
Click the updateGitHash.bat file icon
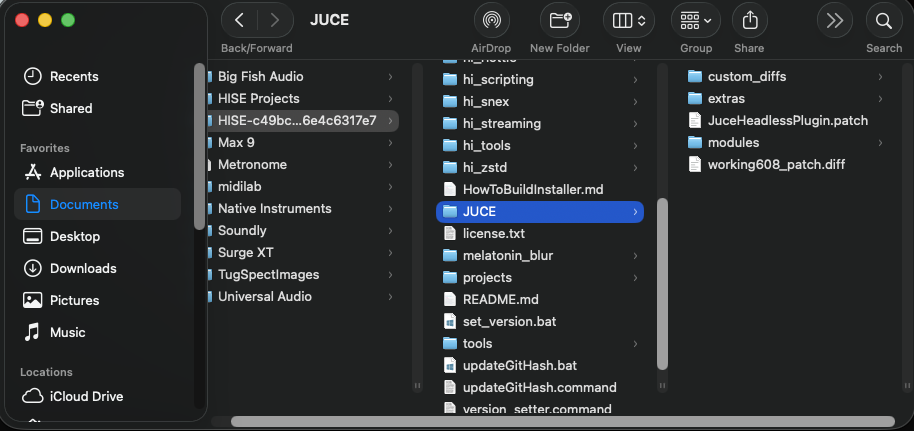coord(450,366)
